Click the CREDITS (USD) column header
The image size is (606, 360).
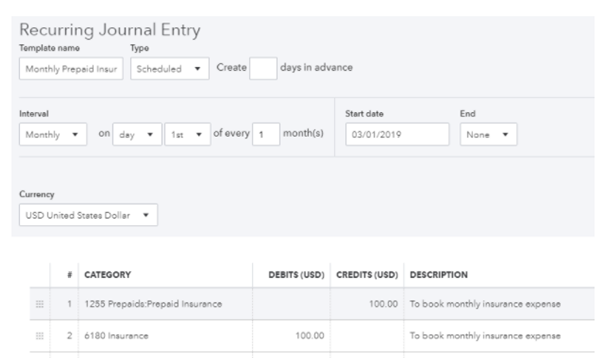click(x=367, y=275)
